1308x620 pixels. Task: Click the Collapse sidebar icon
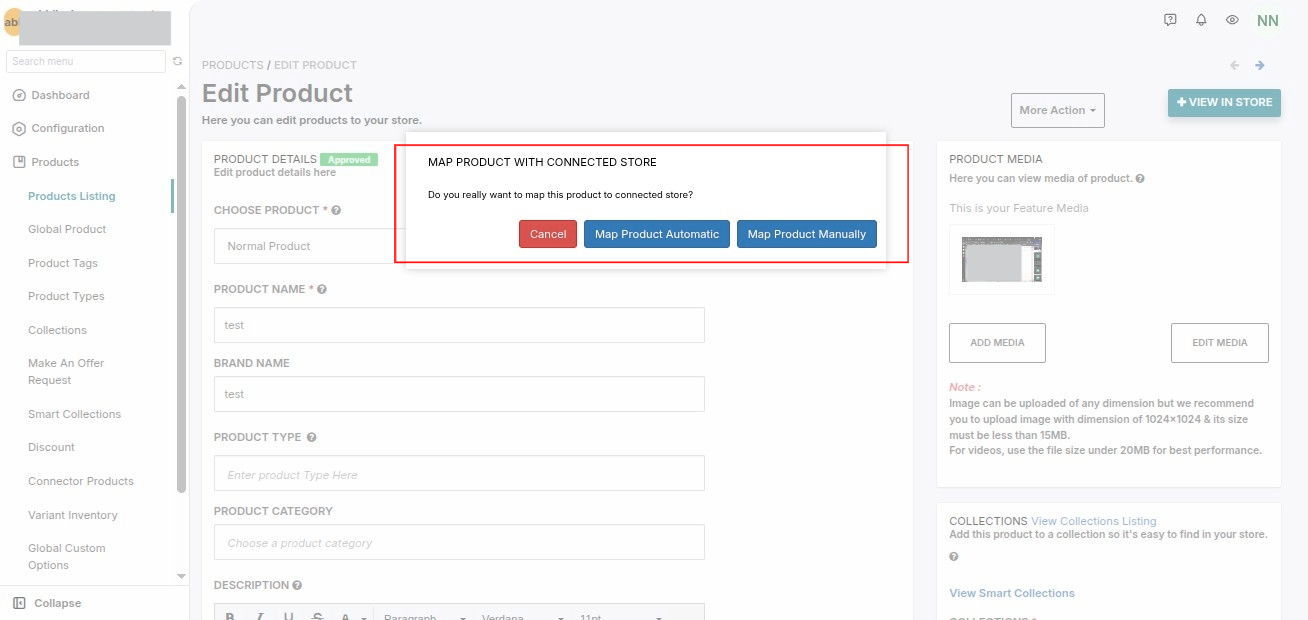point(19,603)
